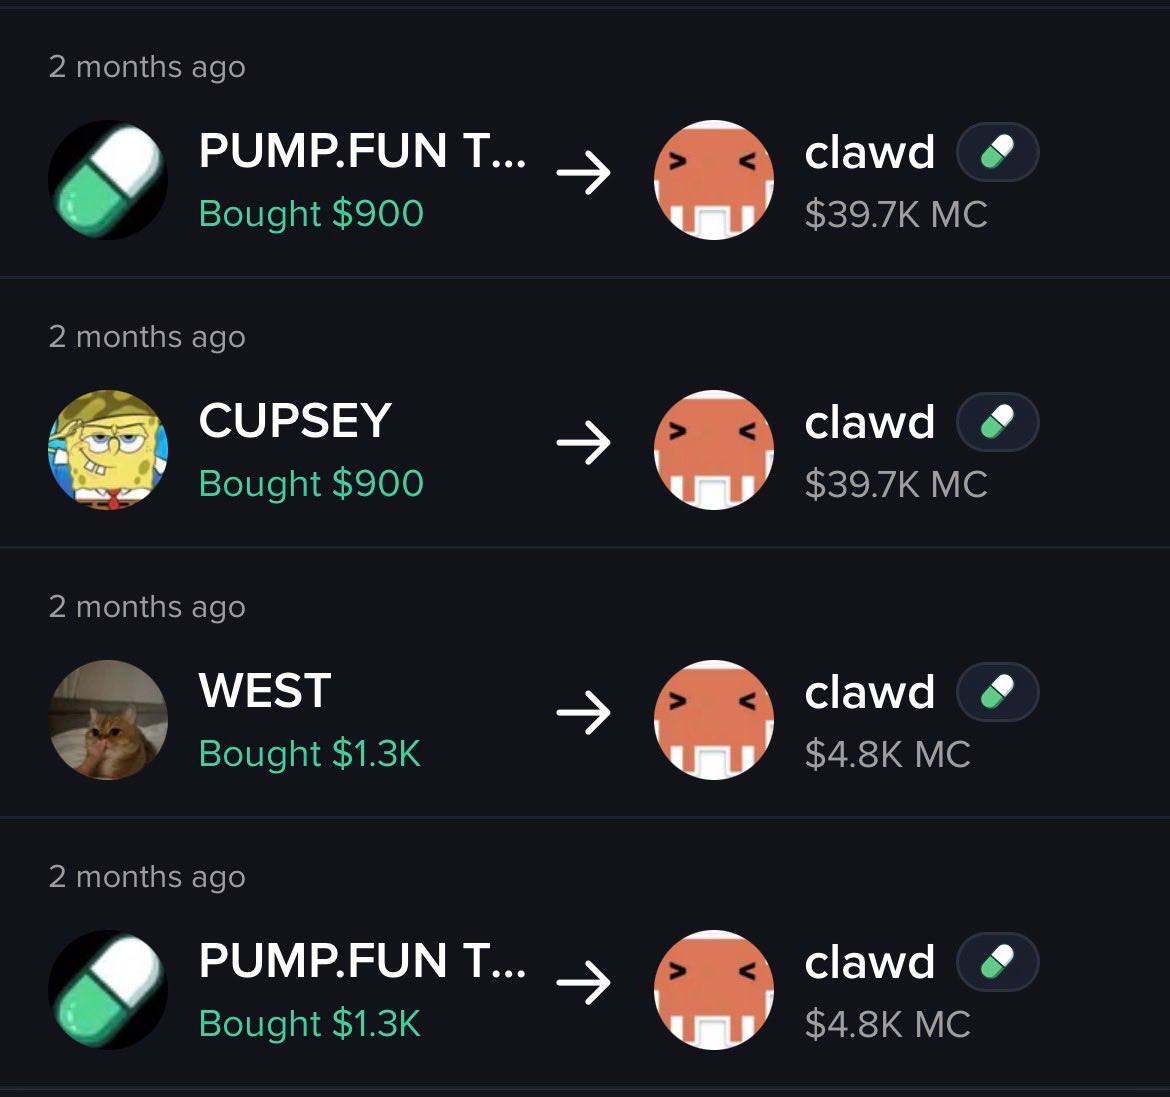
Task: Click the pill badge in CUPSEY row
Action: point(998,422)
